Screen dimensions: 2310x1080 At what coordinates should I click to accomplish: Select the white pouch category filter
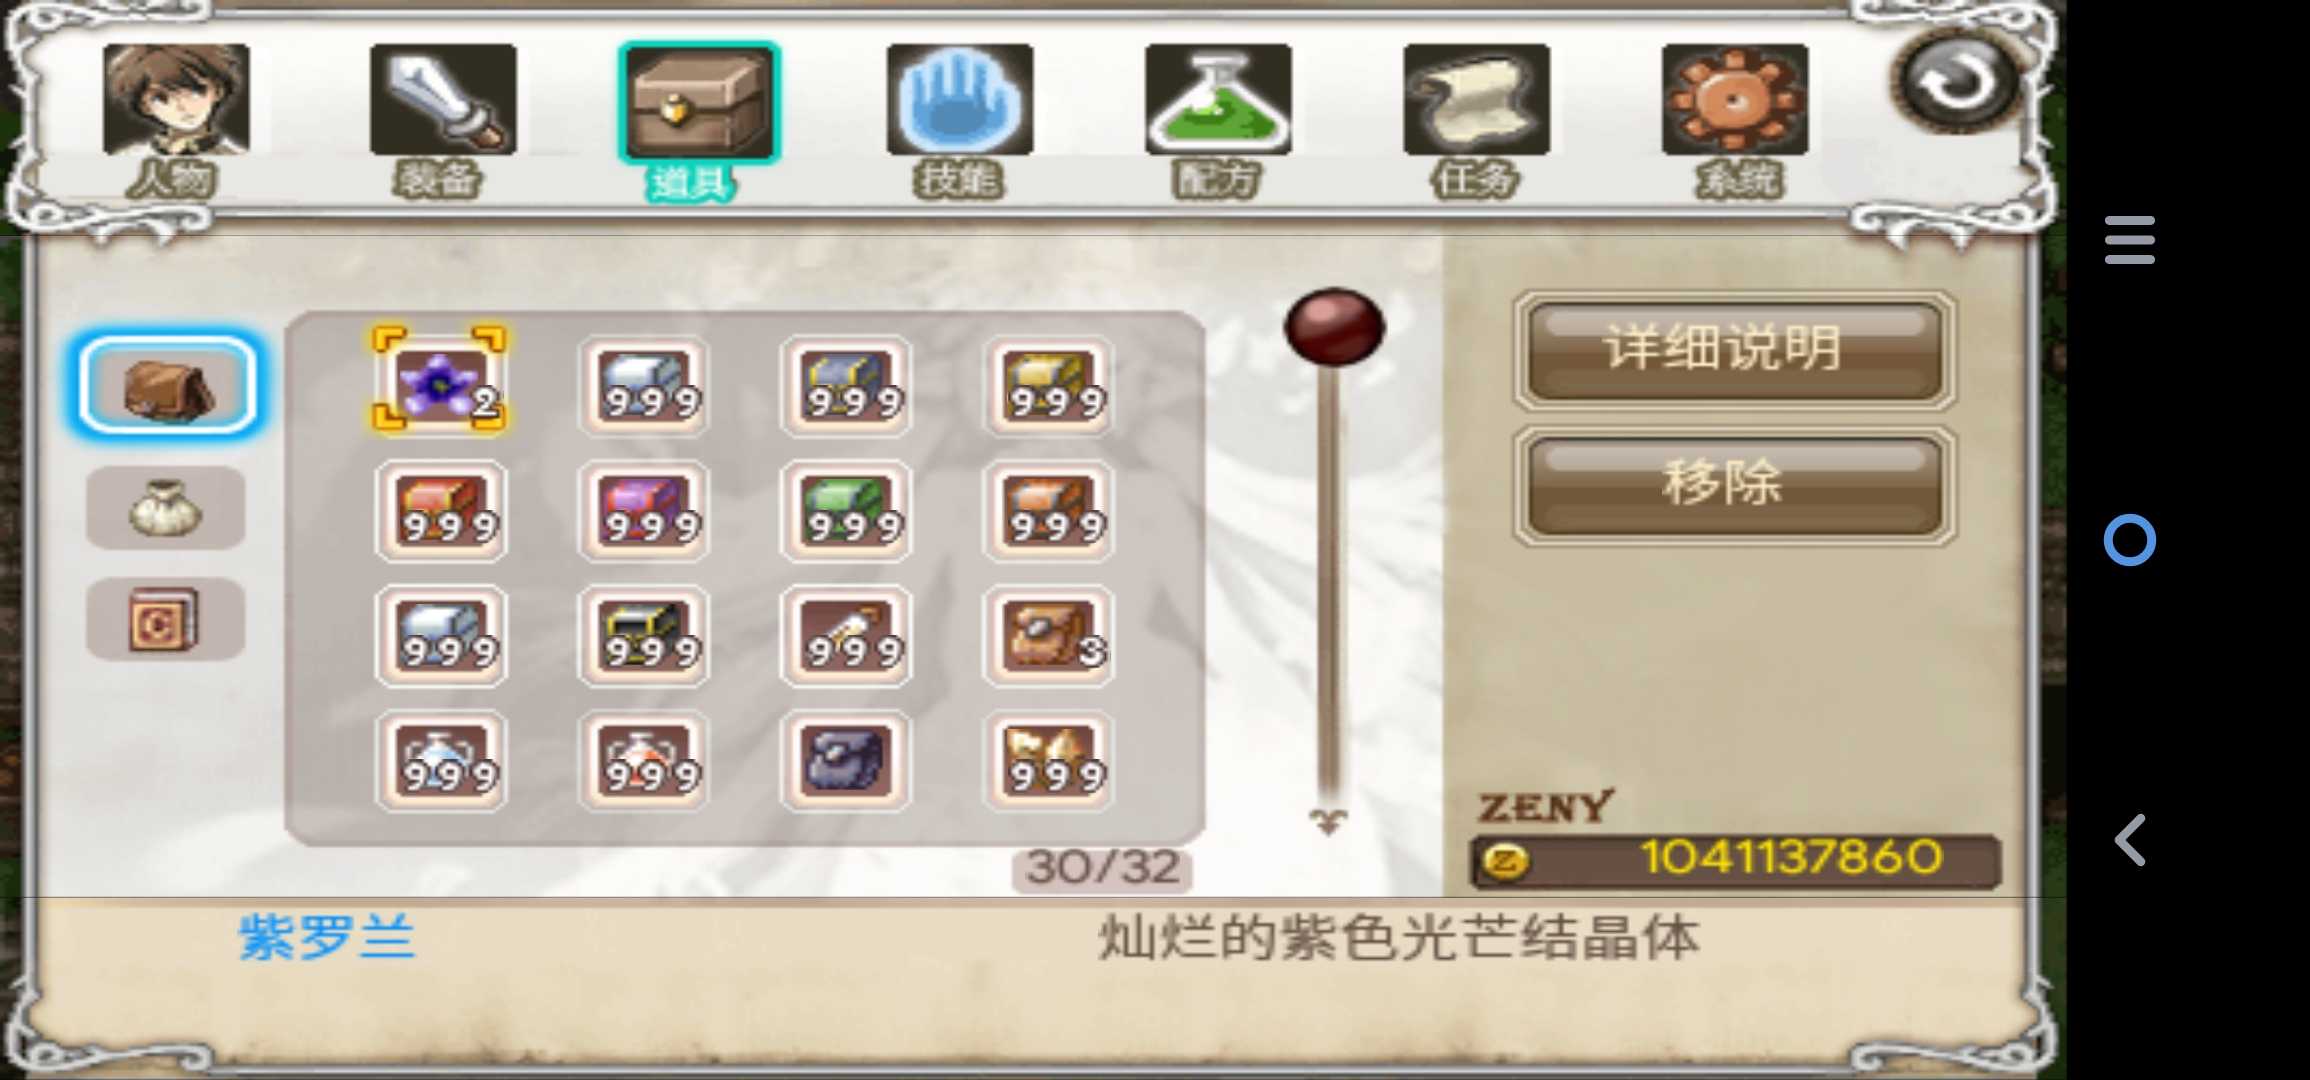(x=166, y=508)
